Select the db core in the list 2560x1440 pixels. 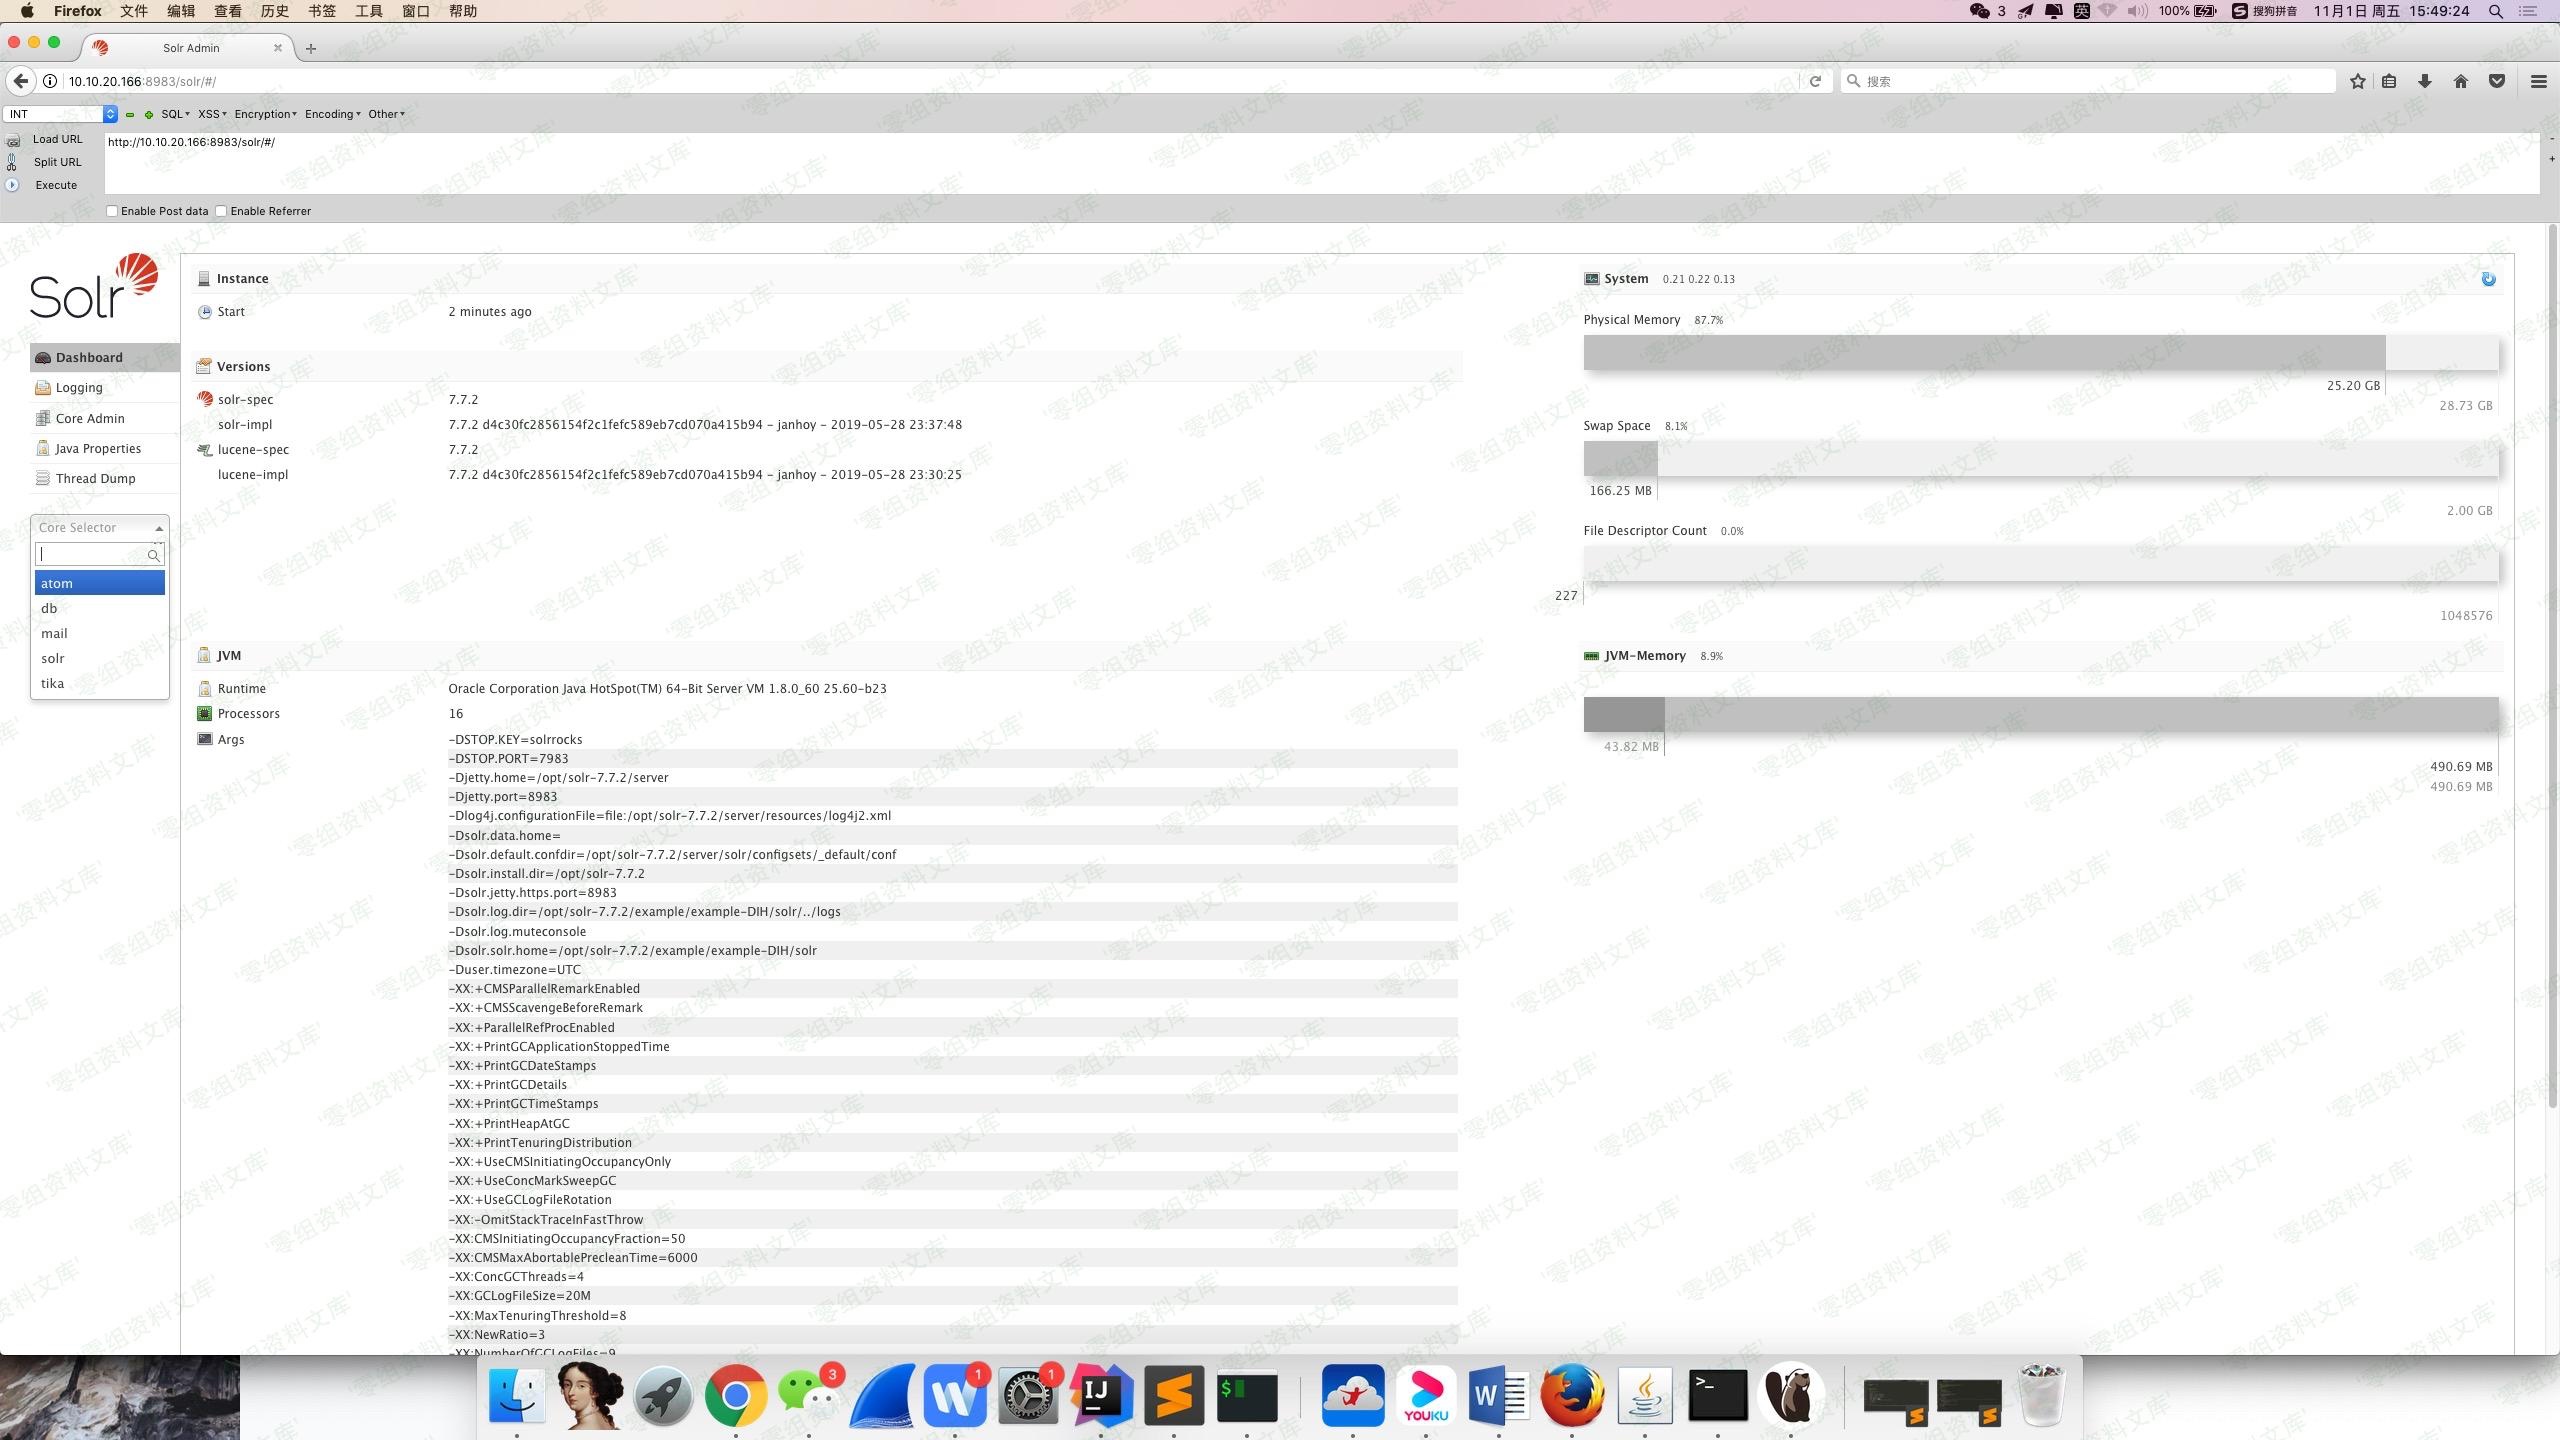[50, 608]
